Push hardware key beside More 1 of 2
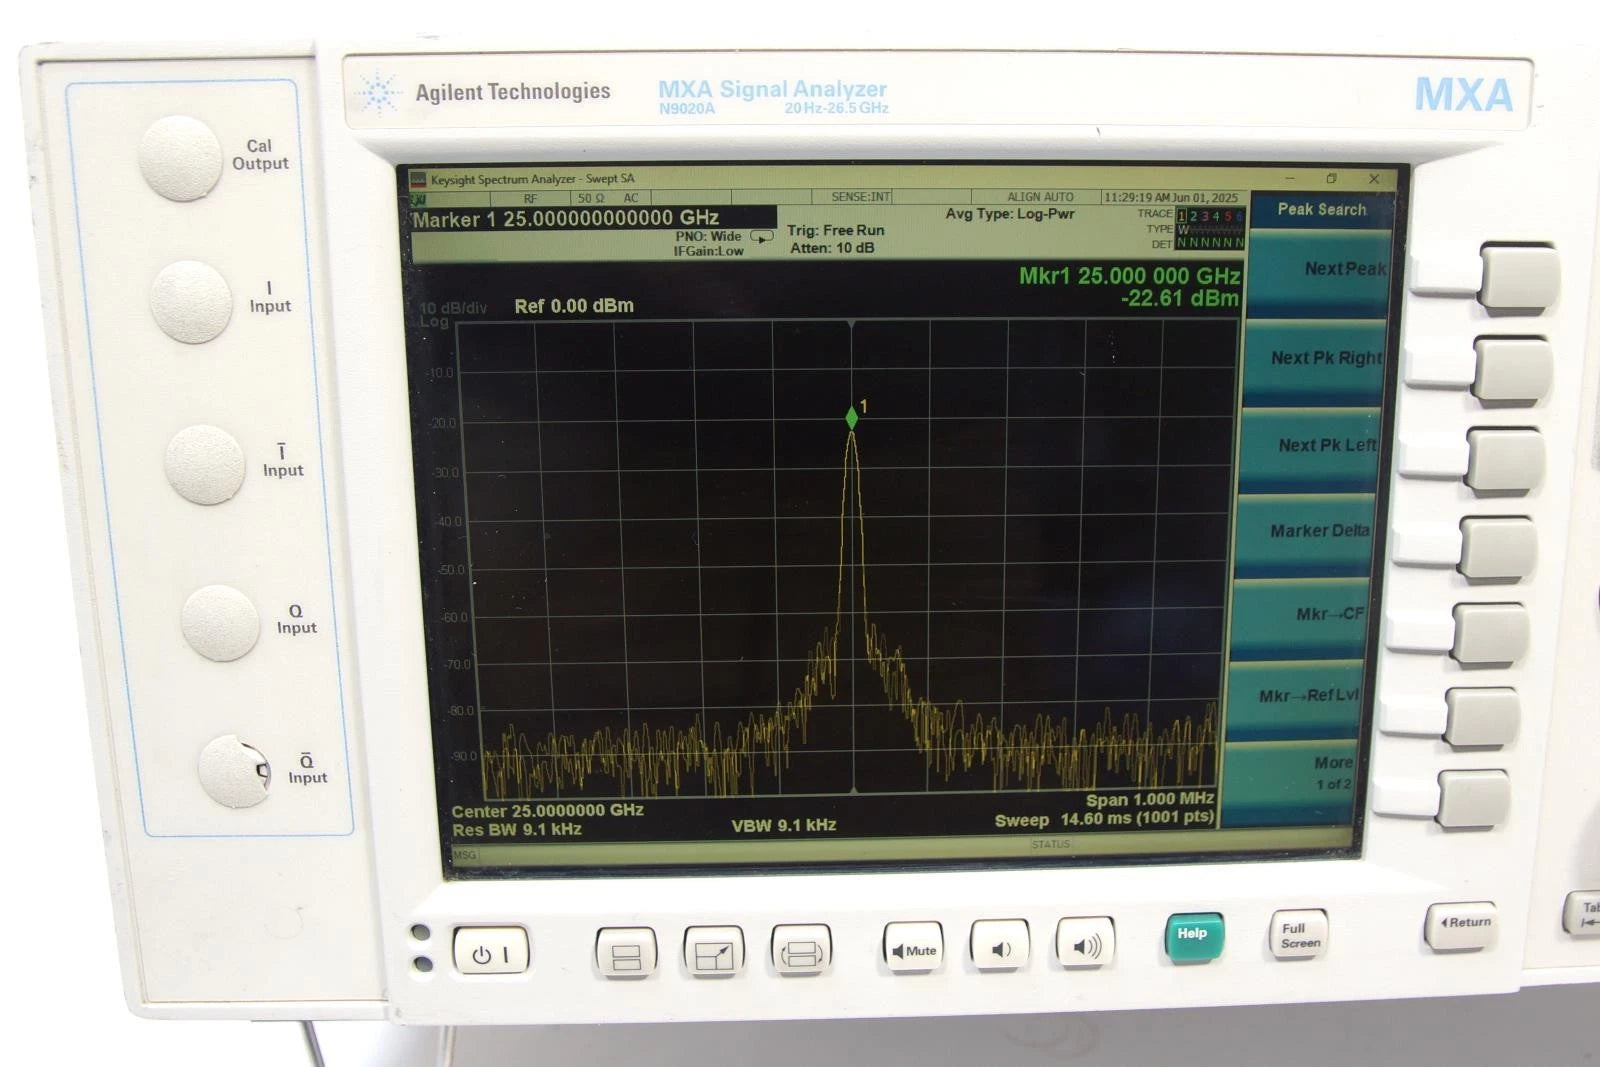1600x1067 pixels. pos(1474,798)
